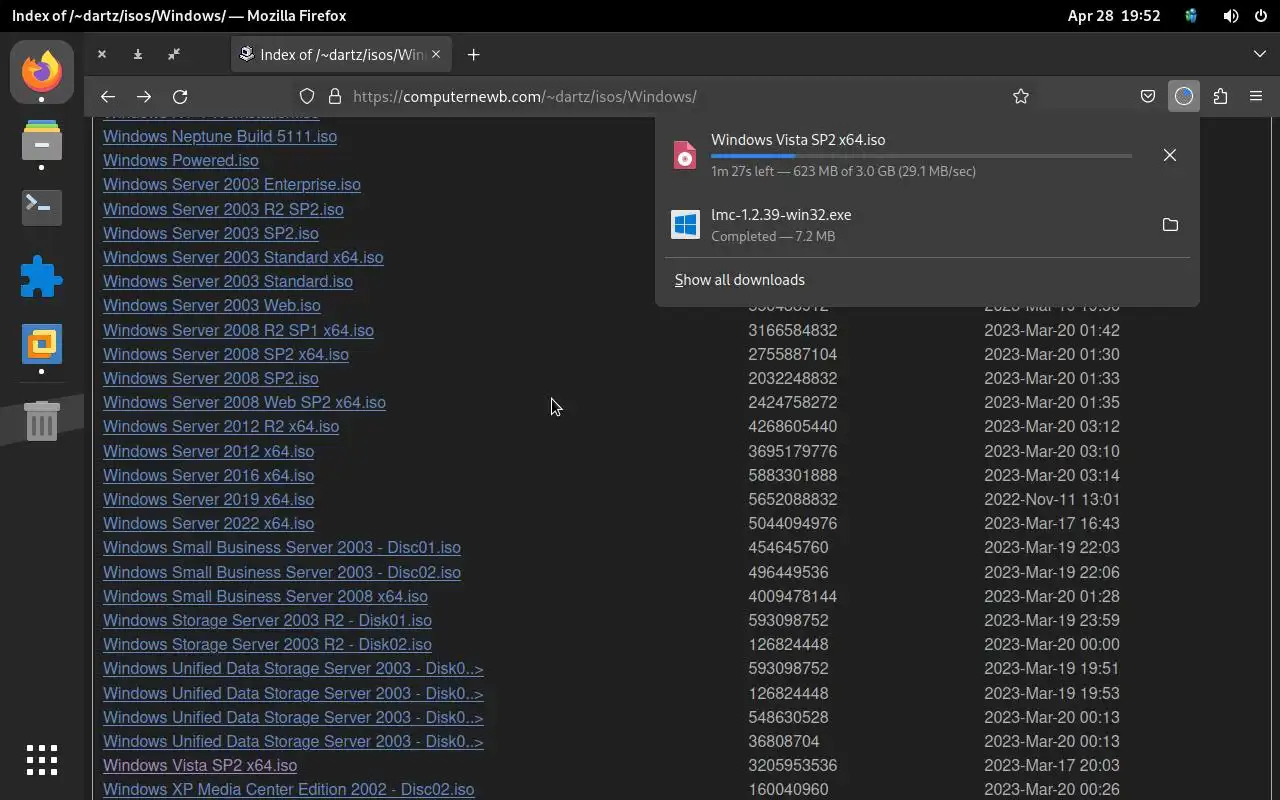Open a new browser tab
This screenshot has width=1280, height=800.
click(474, 54)
